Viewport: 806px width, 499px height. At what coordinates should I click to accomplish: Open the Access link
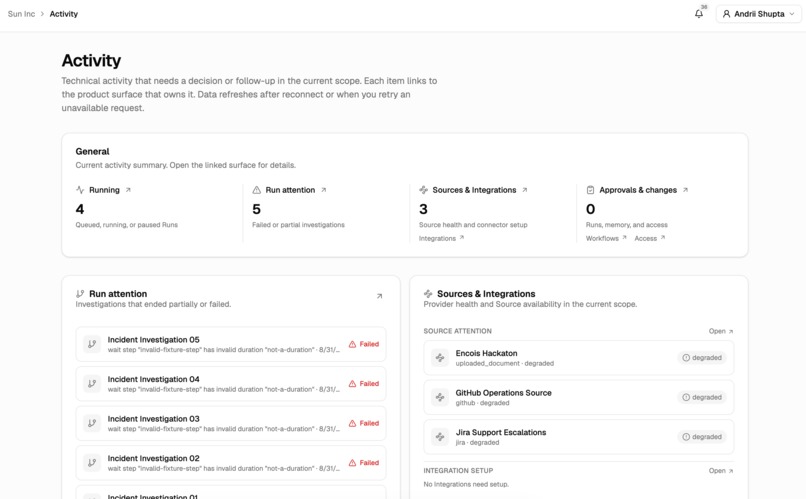point(650,238)
